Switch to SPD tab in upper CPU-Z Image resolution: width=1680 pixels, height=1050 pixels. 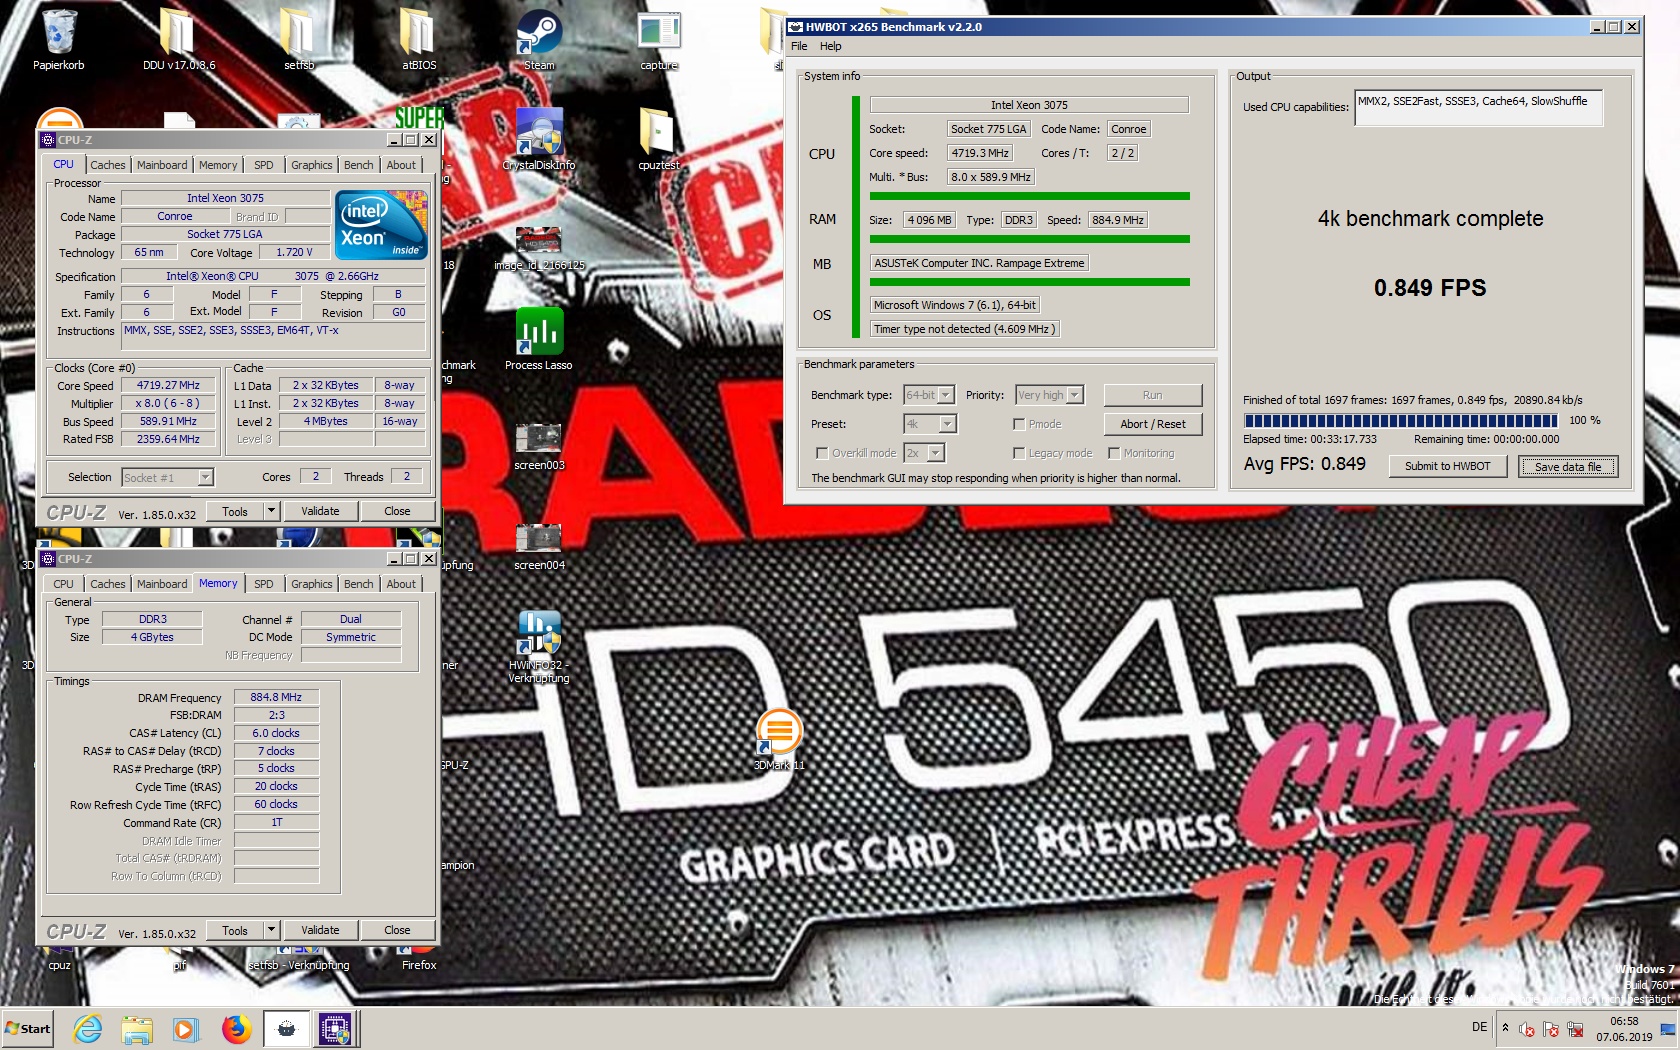point(264,165)
